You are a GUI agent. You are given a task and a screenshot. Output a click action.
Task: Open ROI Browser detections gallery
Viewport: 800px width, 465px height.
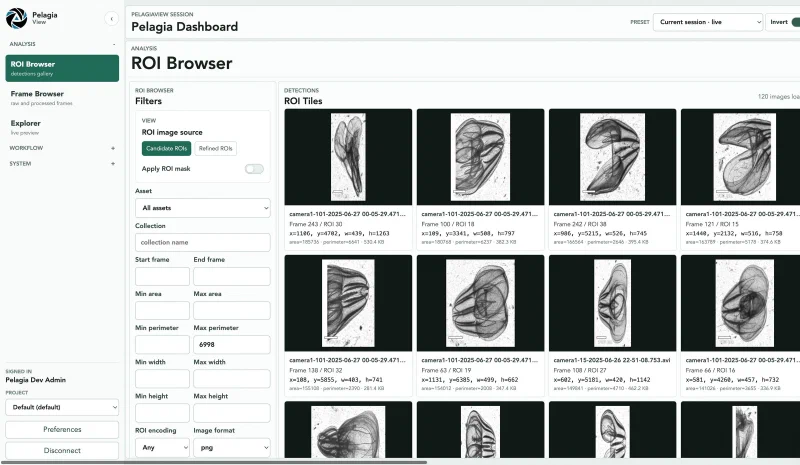tap(62, 68)
